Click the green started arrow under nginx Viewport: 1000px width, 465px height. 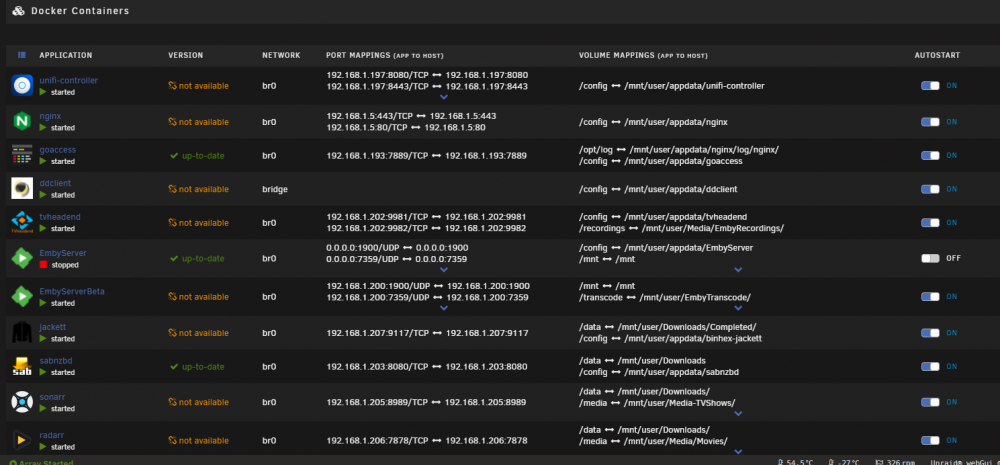click(43, 128)
